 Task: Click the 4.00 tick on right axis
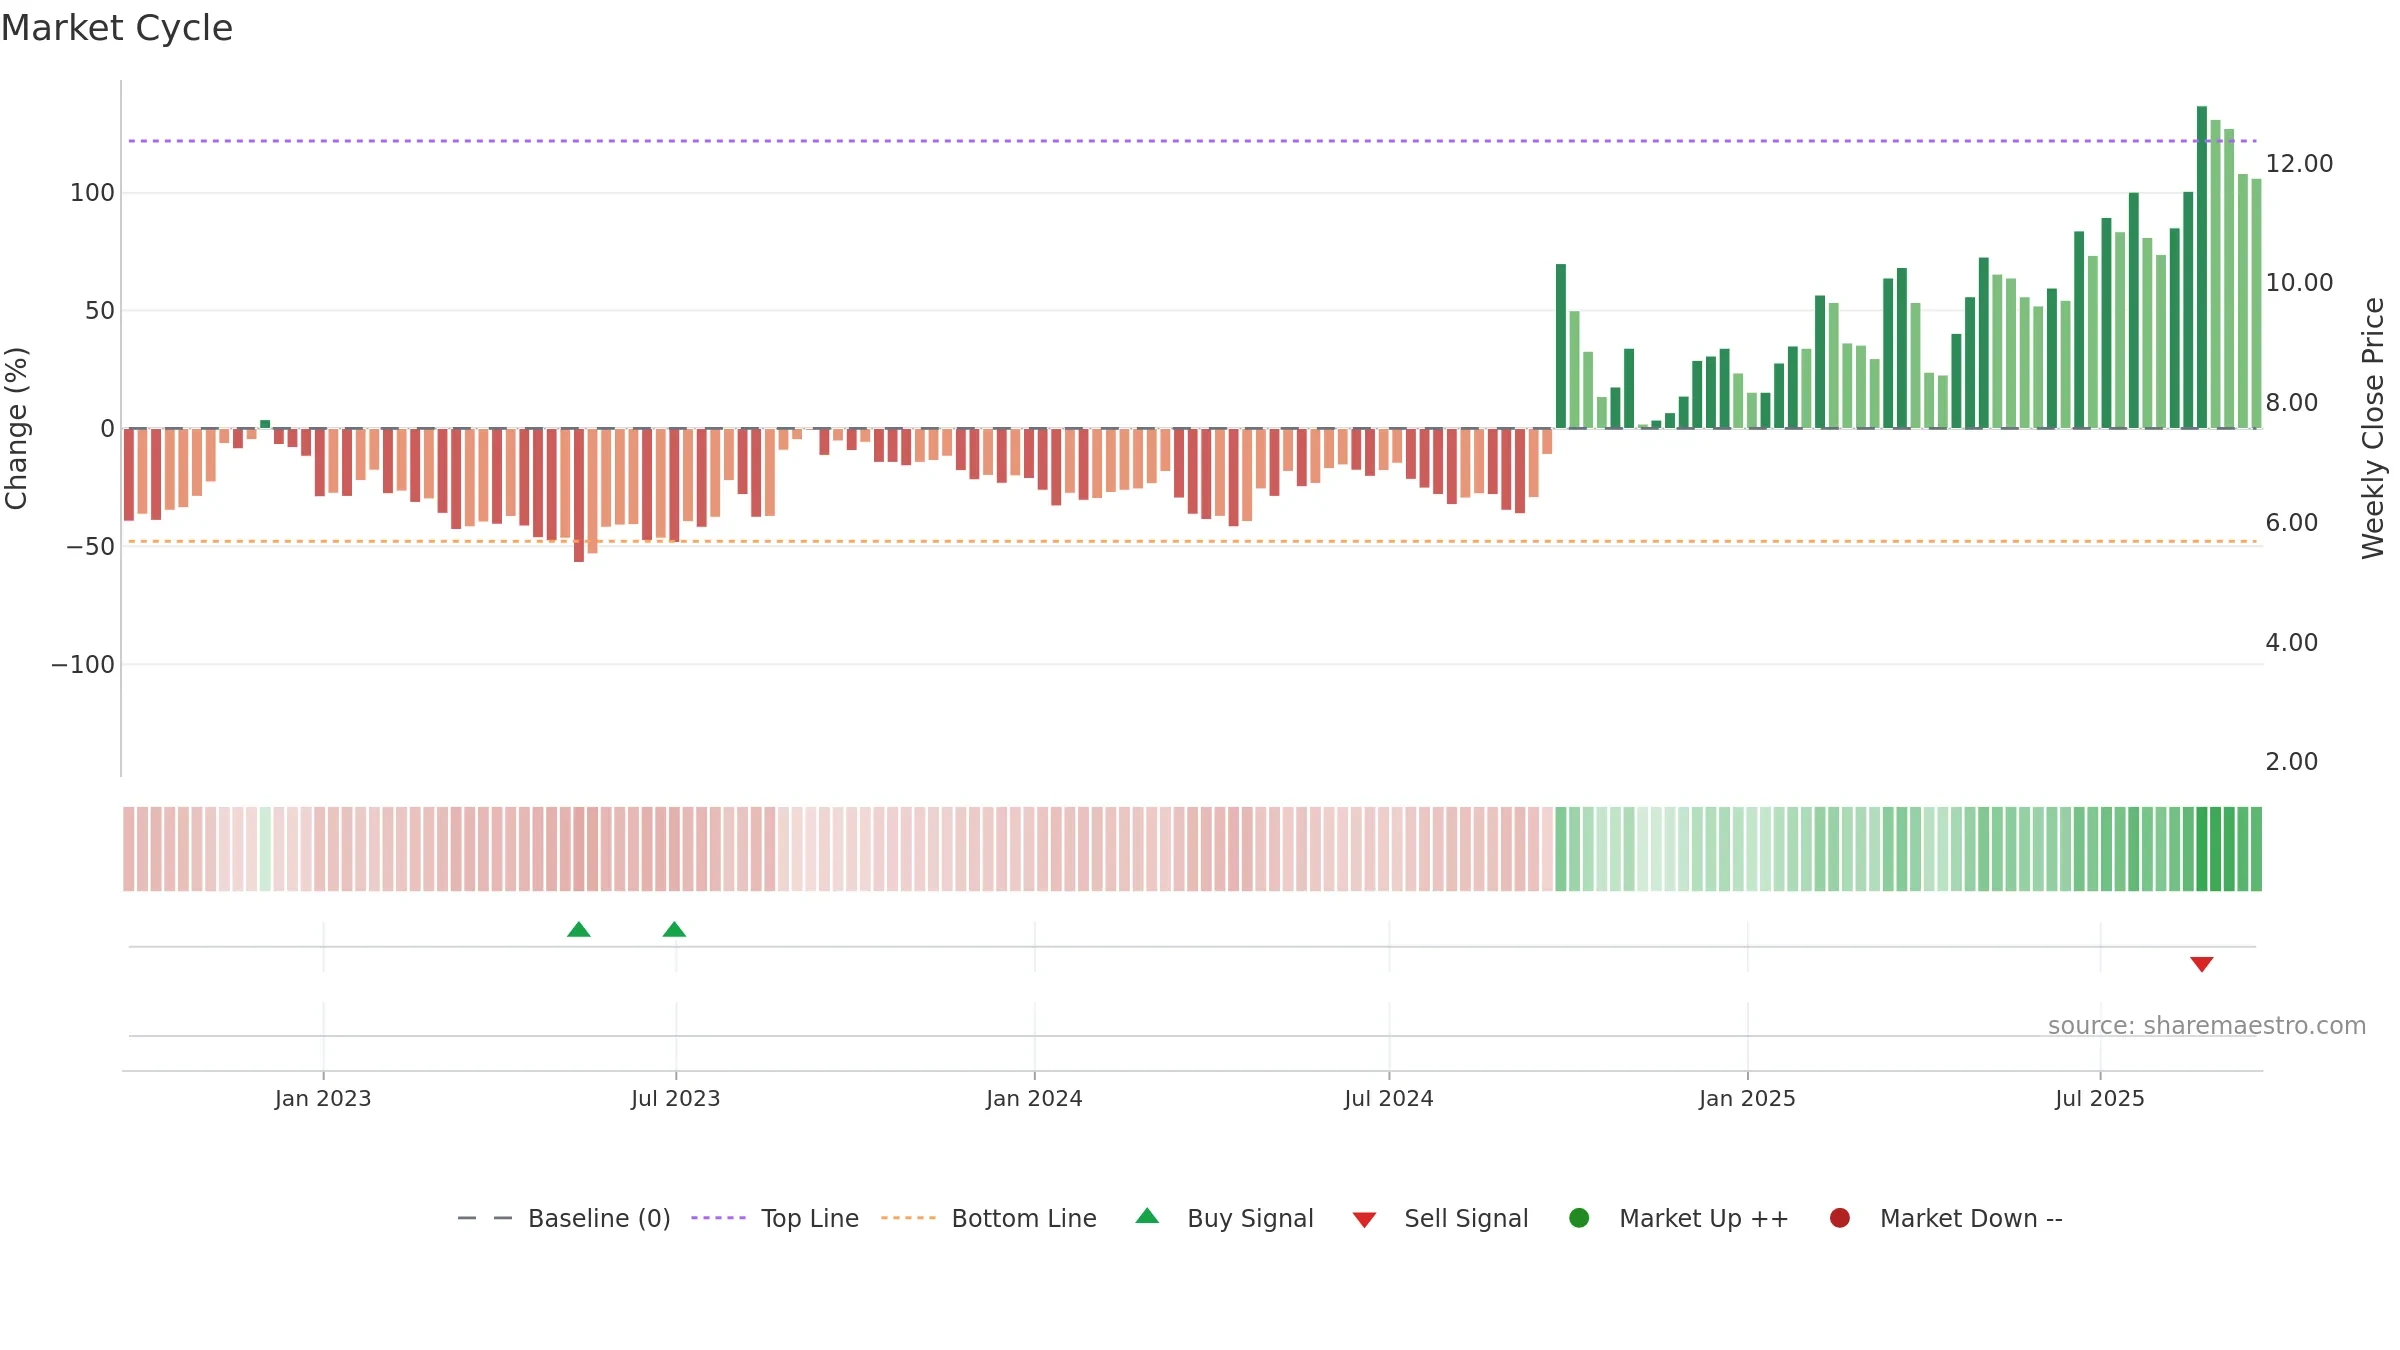[2291, 642]
